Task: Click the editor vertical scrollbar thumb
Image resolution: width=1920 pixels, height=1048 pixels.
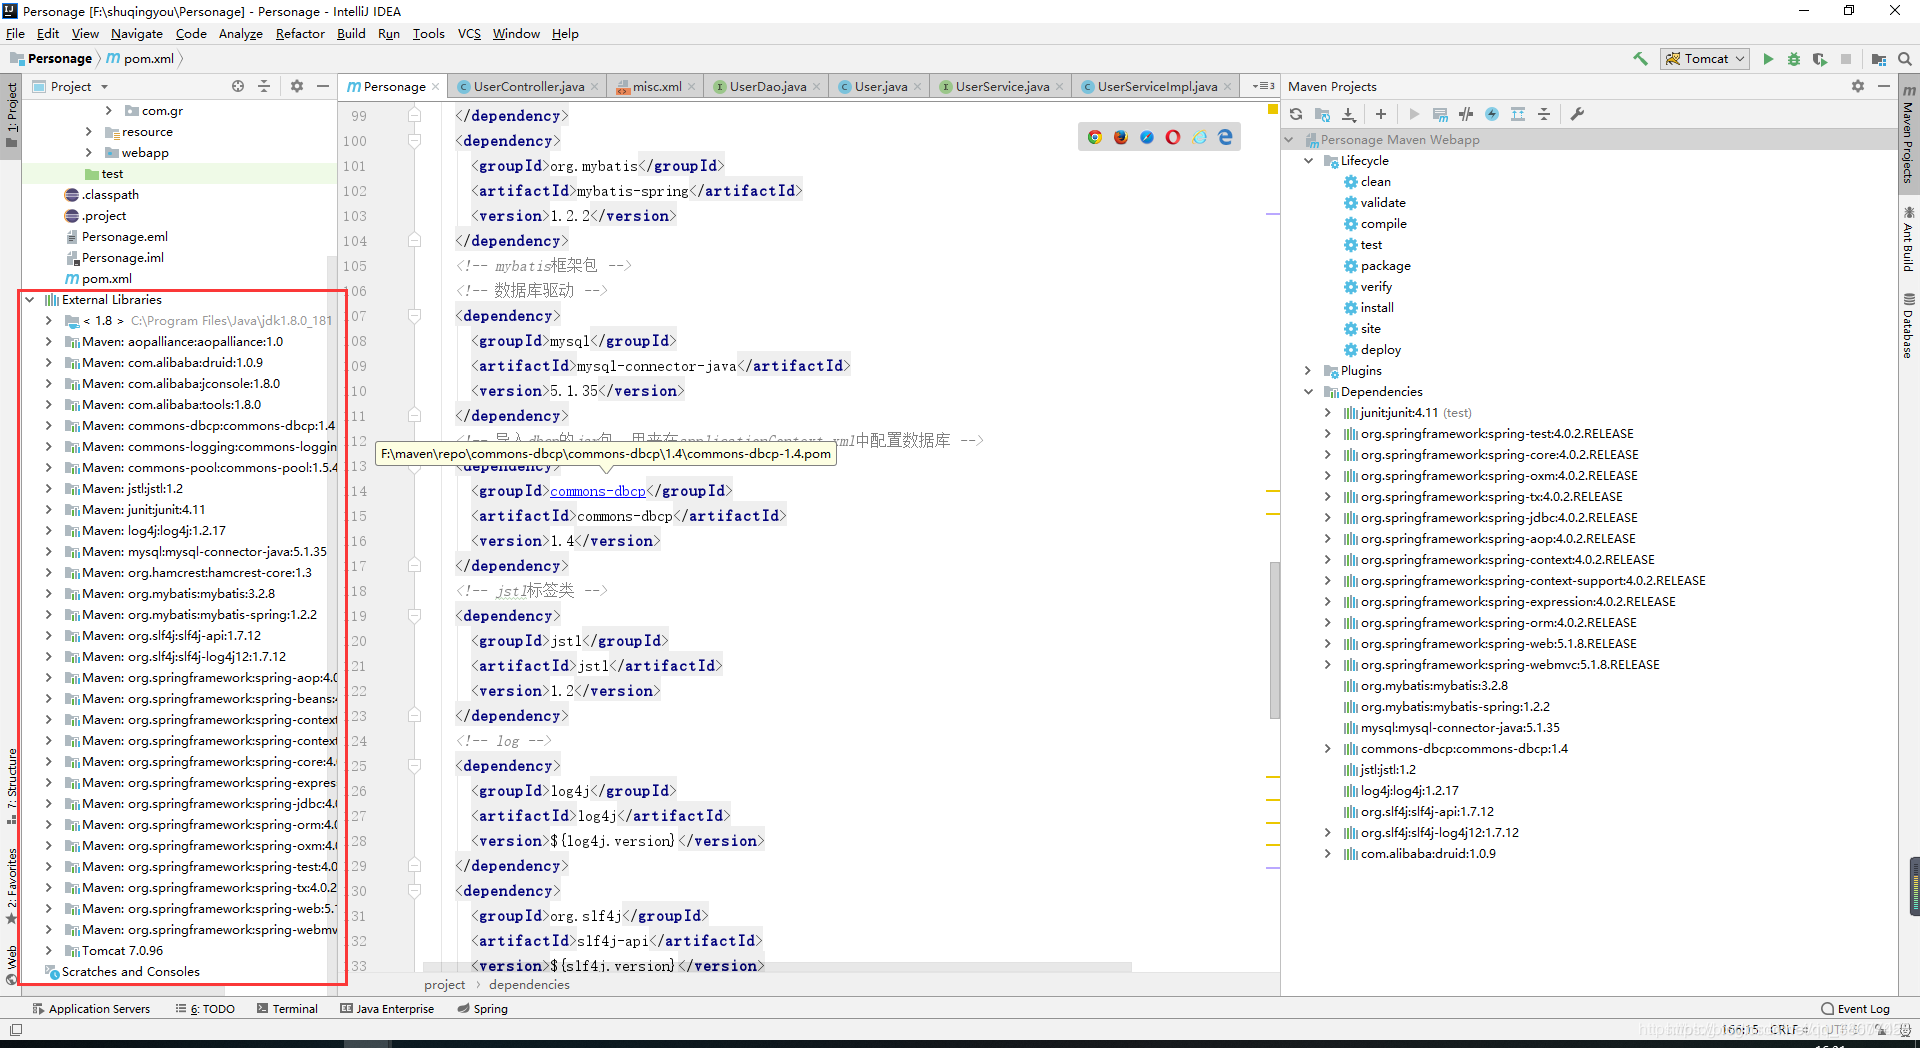Action: tap(1274, 640)
